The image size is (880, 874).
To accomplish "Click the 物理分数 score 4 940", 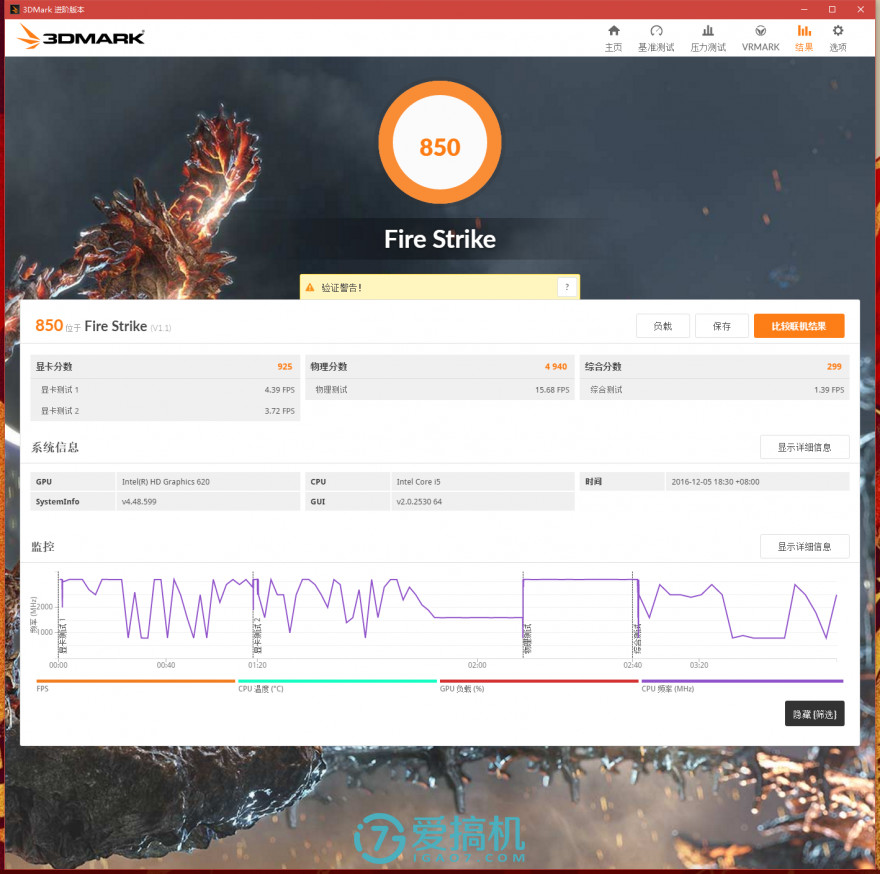I will tap(556, 367).
